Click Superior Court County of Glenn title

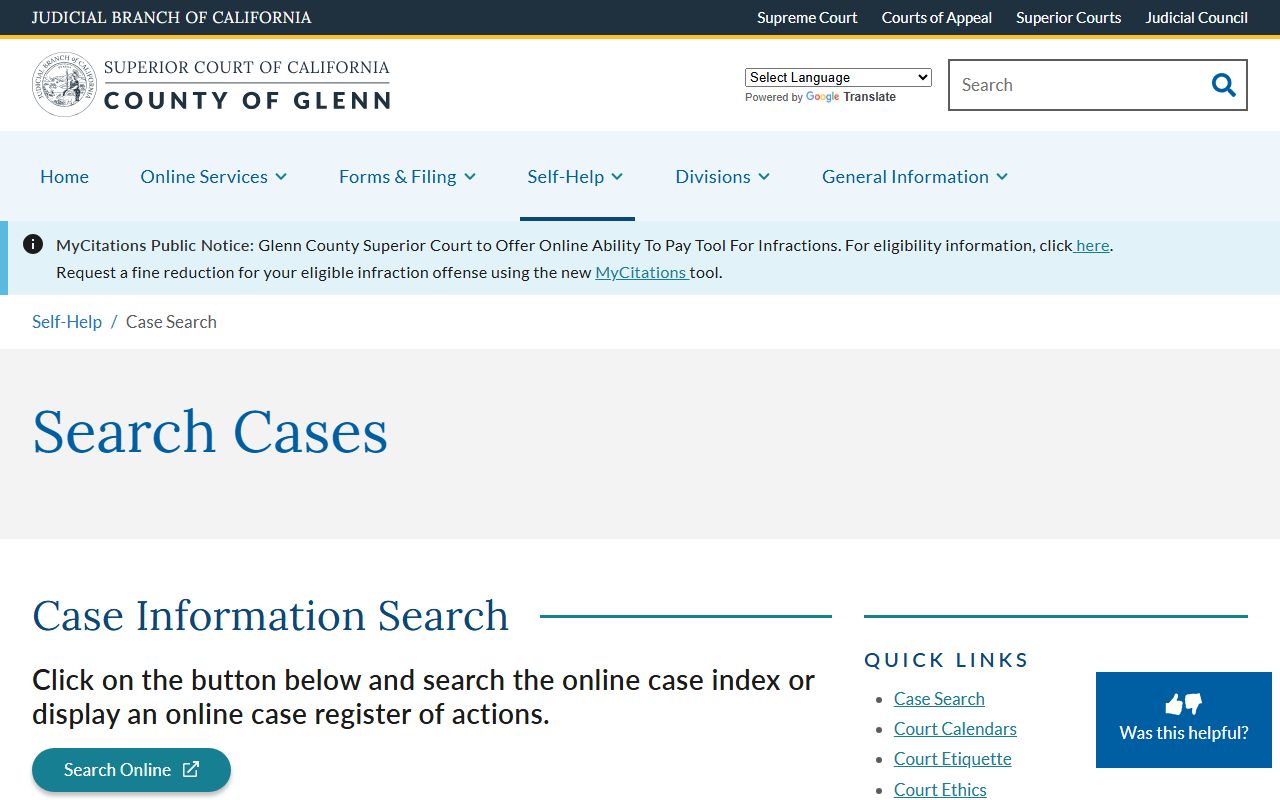pyautogui.click(x=247, y=85)
